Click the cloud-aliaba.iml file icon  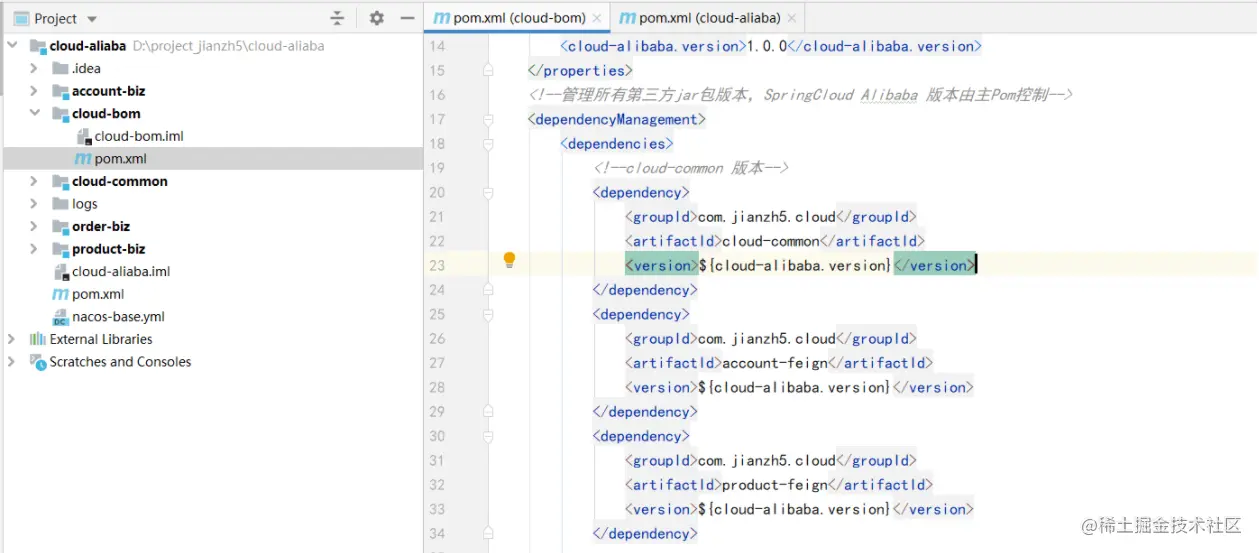[x=60, y=271]
